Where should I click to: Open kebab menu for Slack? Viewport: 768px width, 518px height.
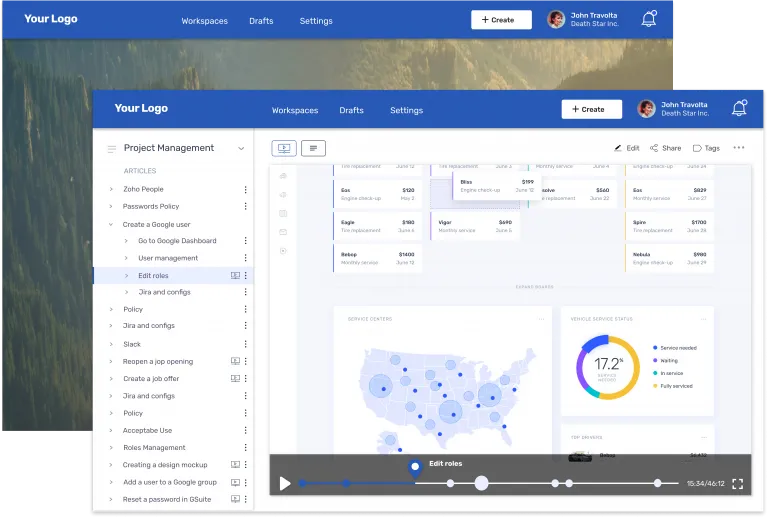tap(245, 344)
